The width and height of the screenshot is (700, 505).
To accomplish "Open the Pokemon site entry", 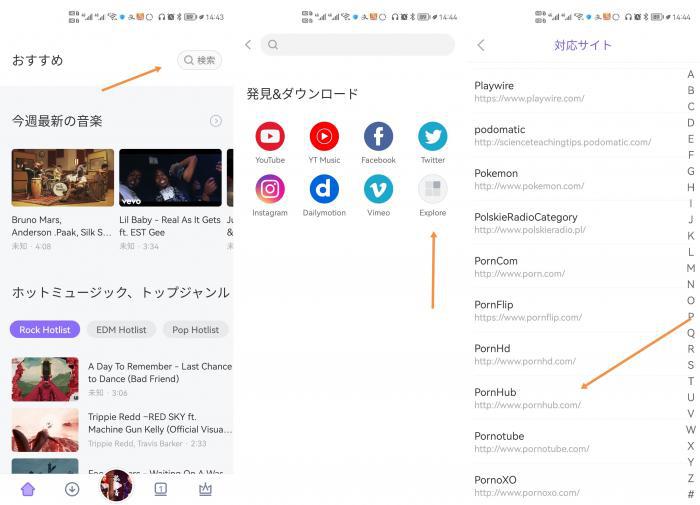I will pyautogui.click(x=576, y=179).
